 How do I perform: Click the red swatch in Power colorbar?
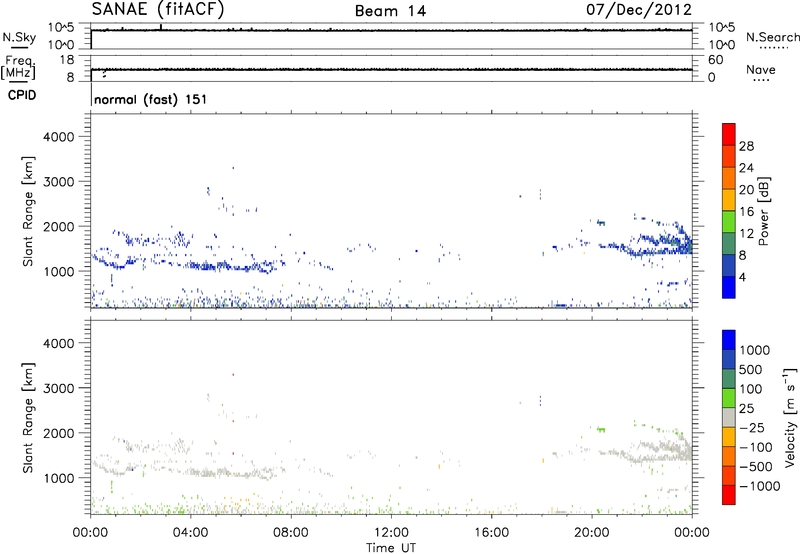click(x=729, y=135)
